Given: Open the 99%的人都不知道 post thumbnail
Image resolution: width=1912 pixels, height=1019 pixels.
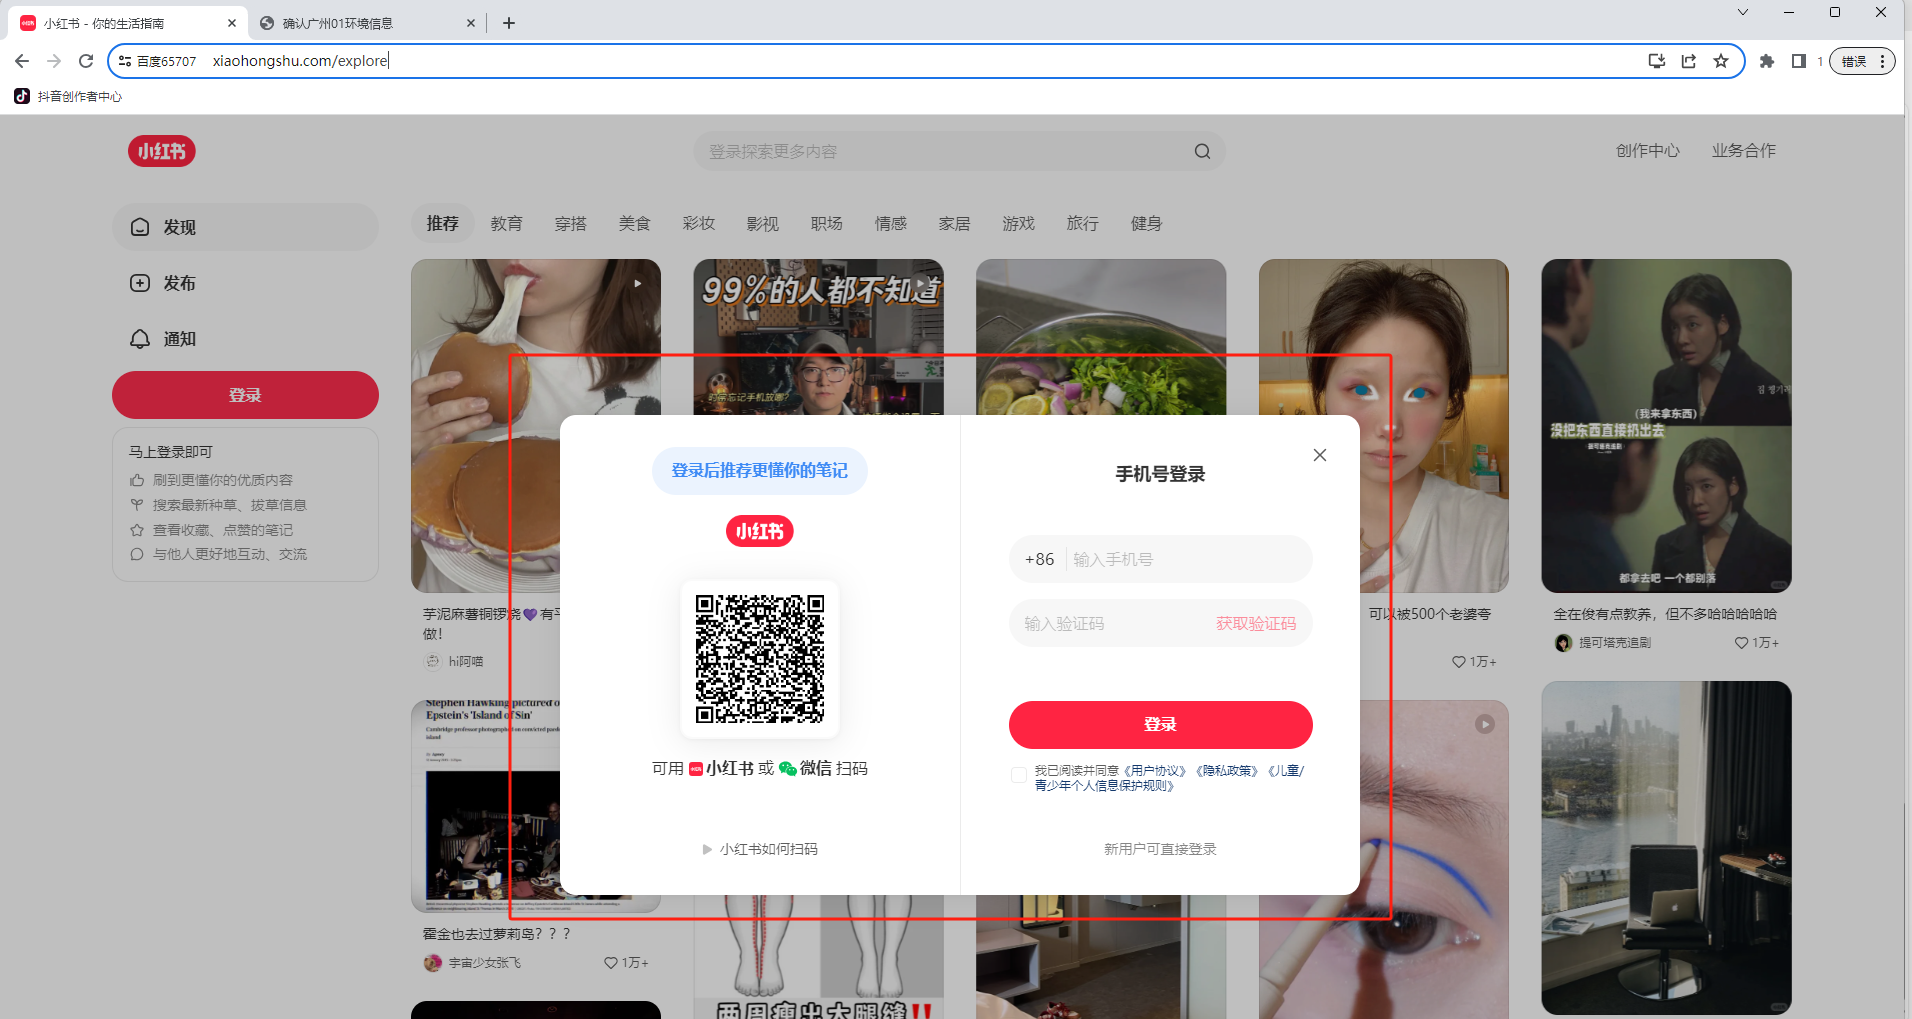Looking at the screenshot, I should (x=818, y=337).
